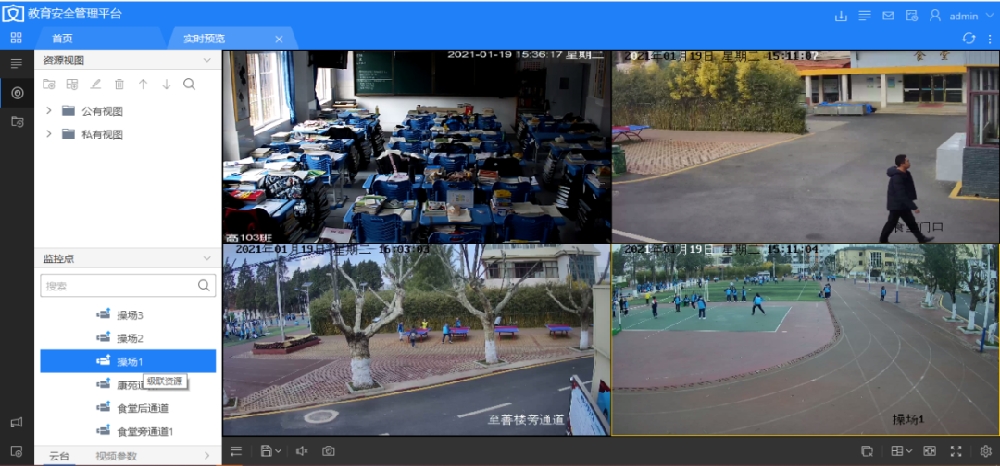Click the delete trash icon

tap(119, 84)
